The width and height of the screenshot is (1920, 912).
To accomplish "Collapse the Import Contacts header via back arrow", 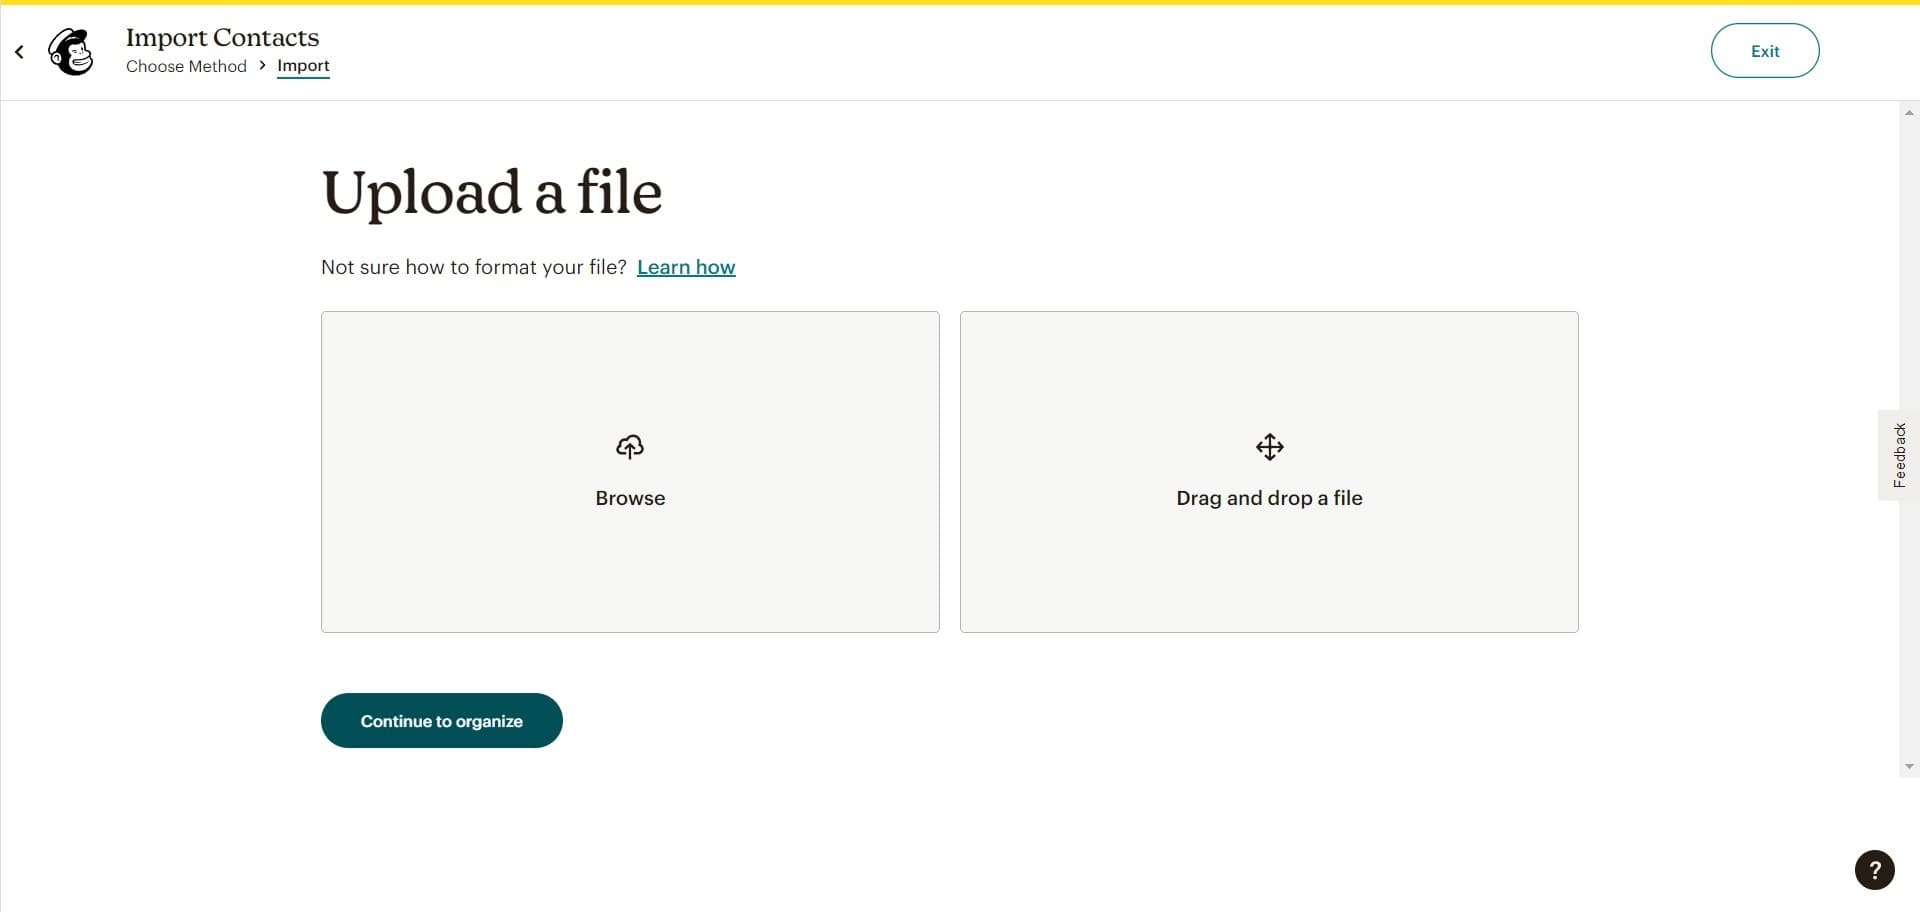I will (18, 51).
